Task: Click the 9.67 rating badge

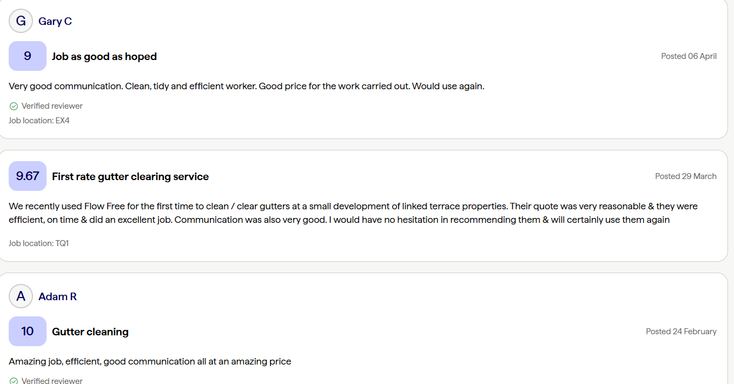Action: click(x=28, y=176)
